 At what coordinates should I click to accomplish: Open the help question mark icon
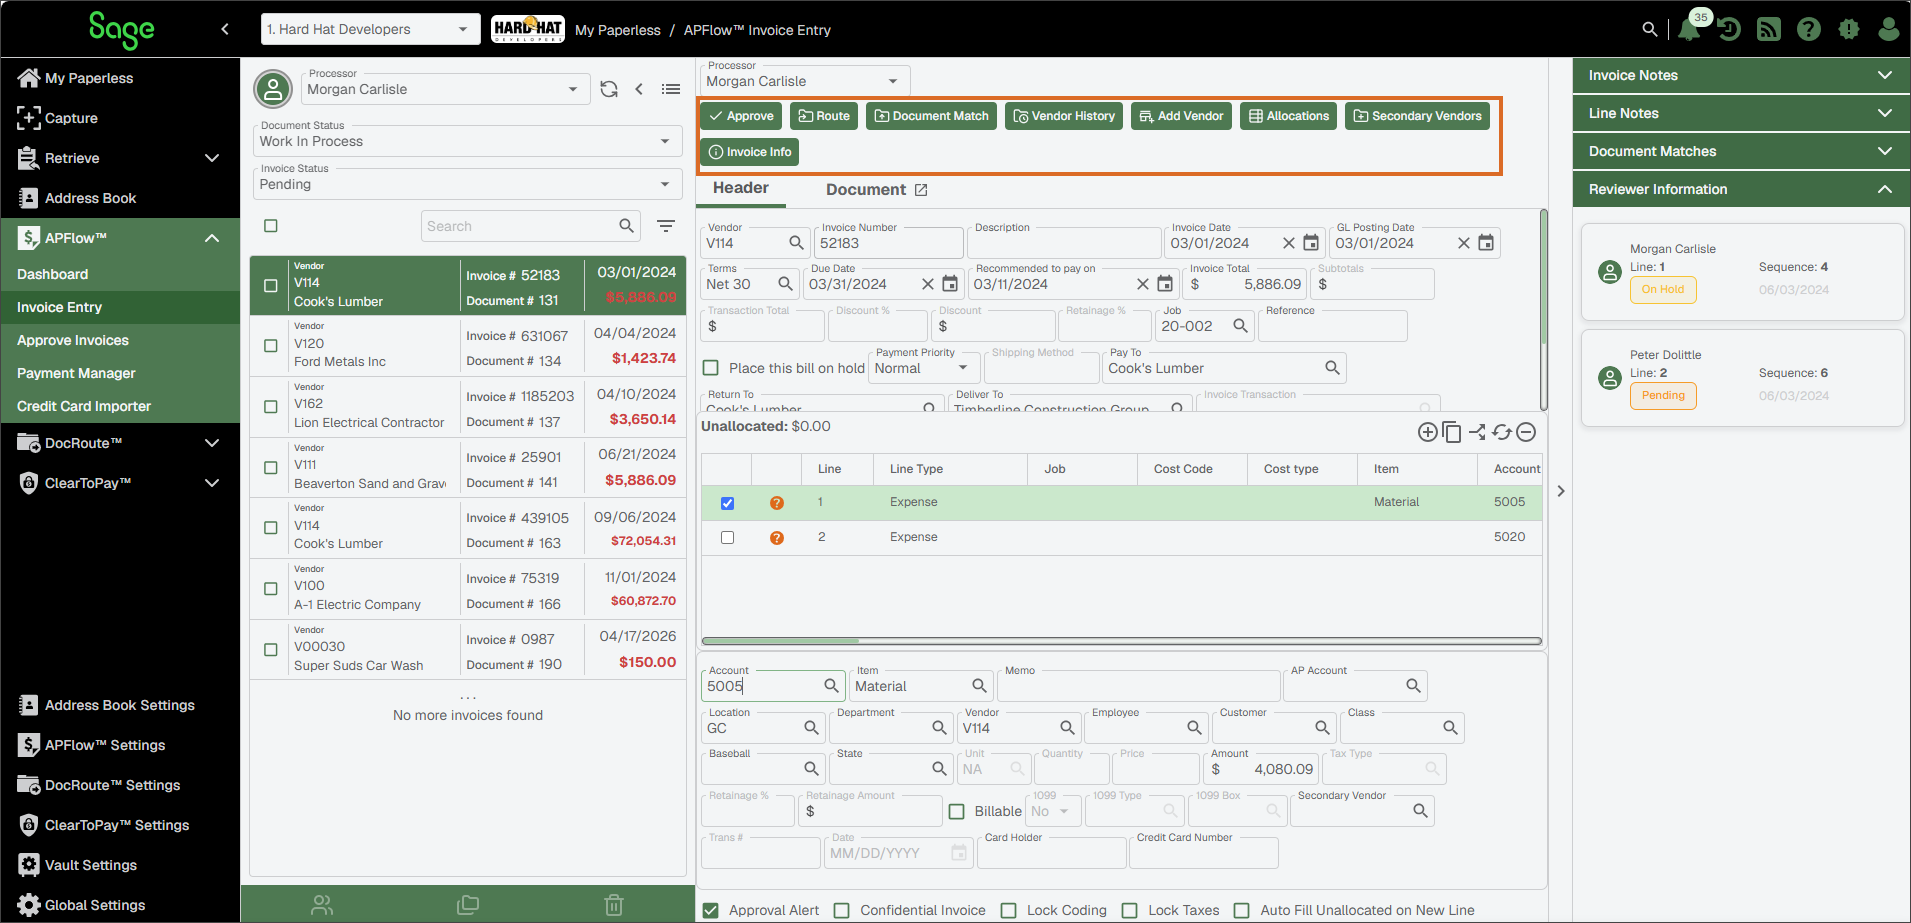(1809, 29)
